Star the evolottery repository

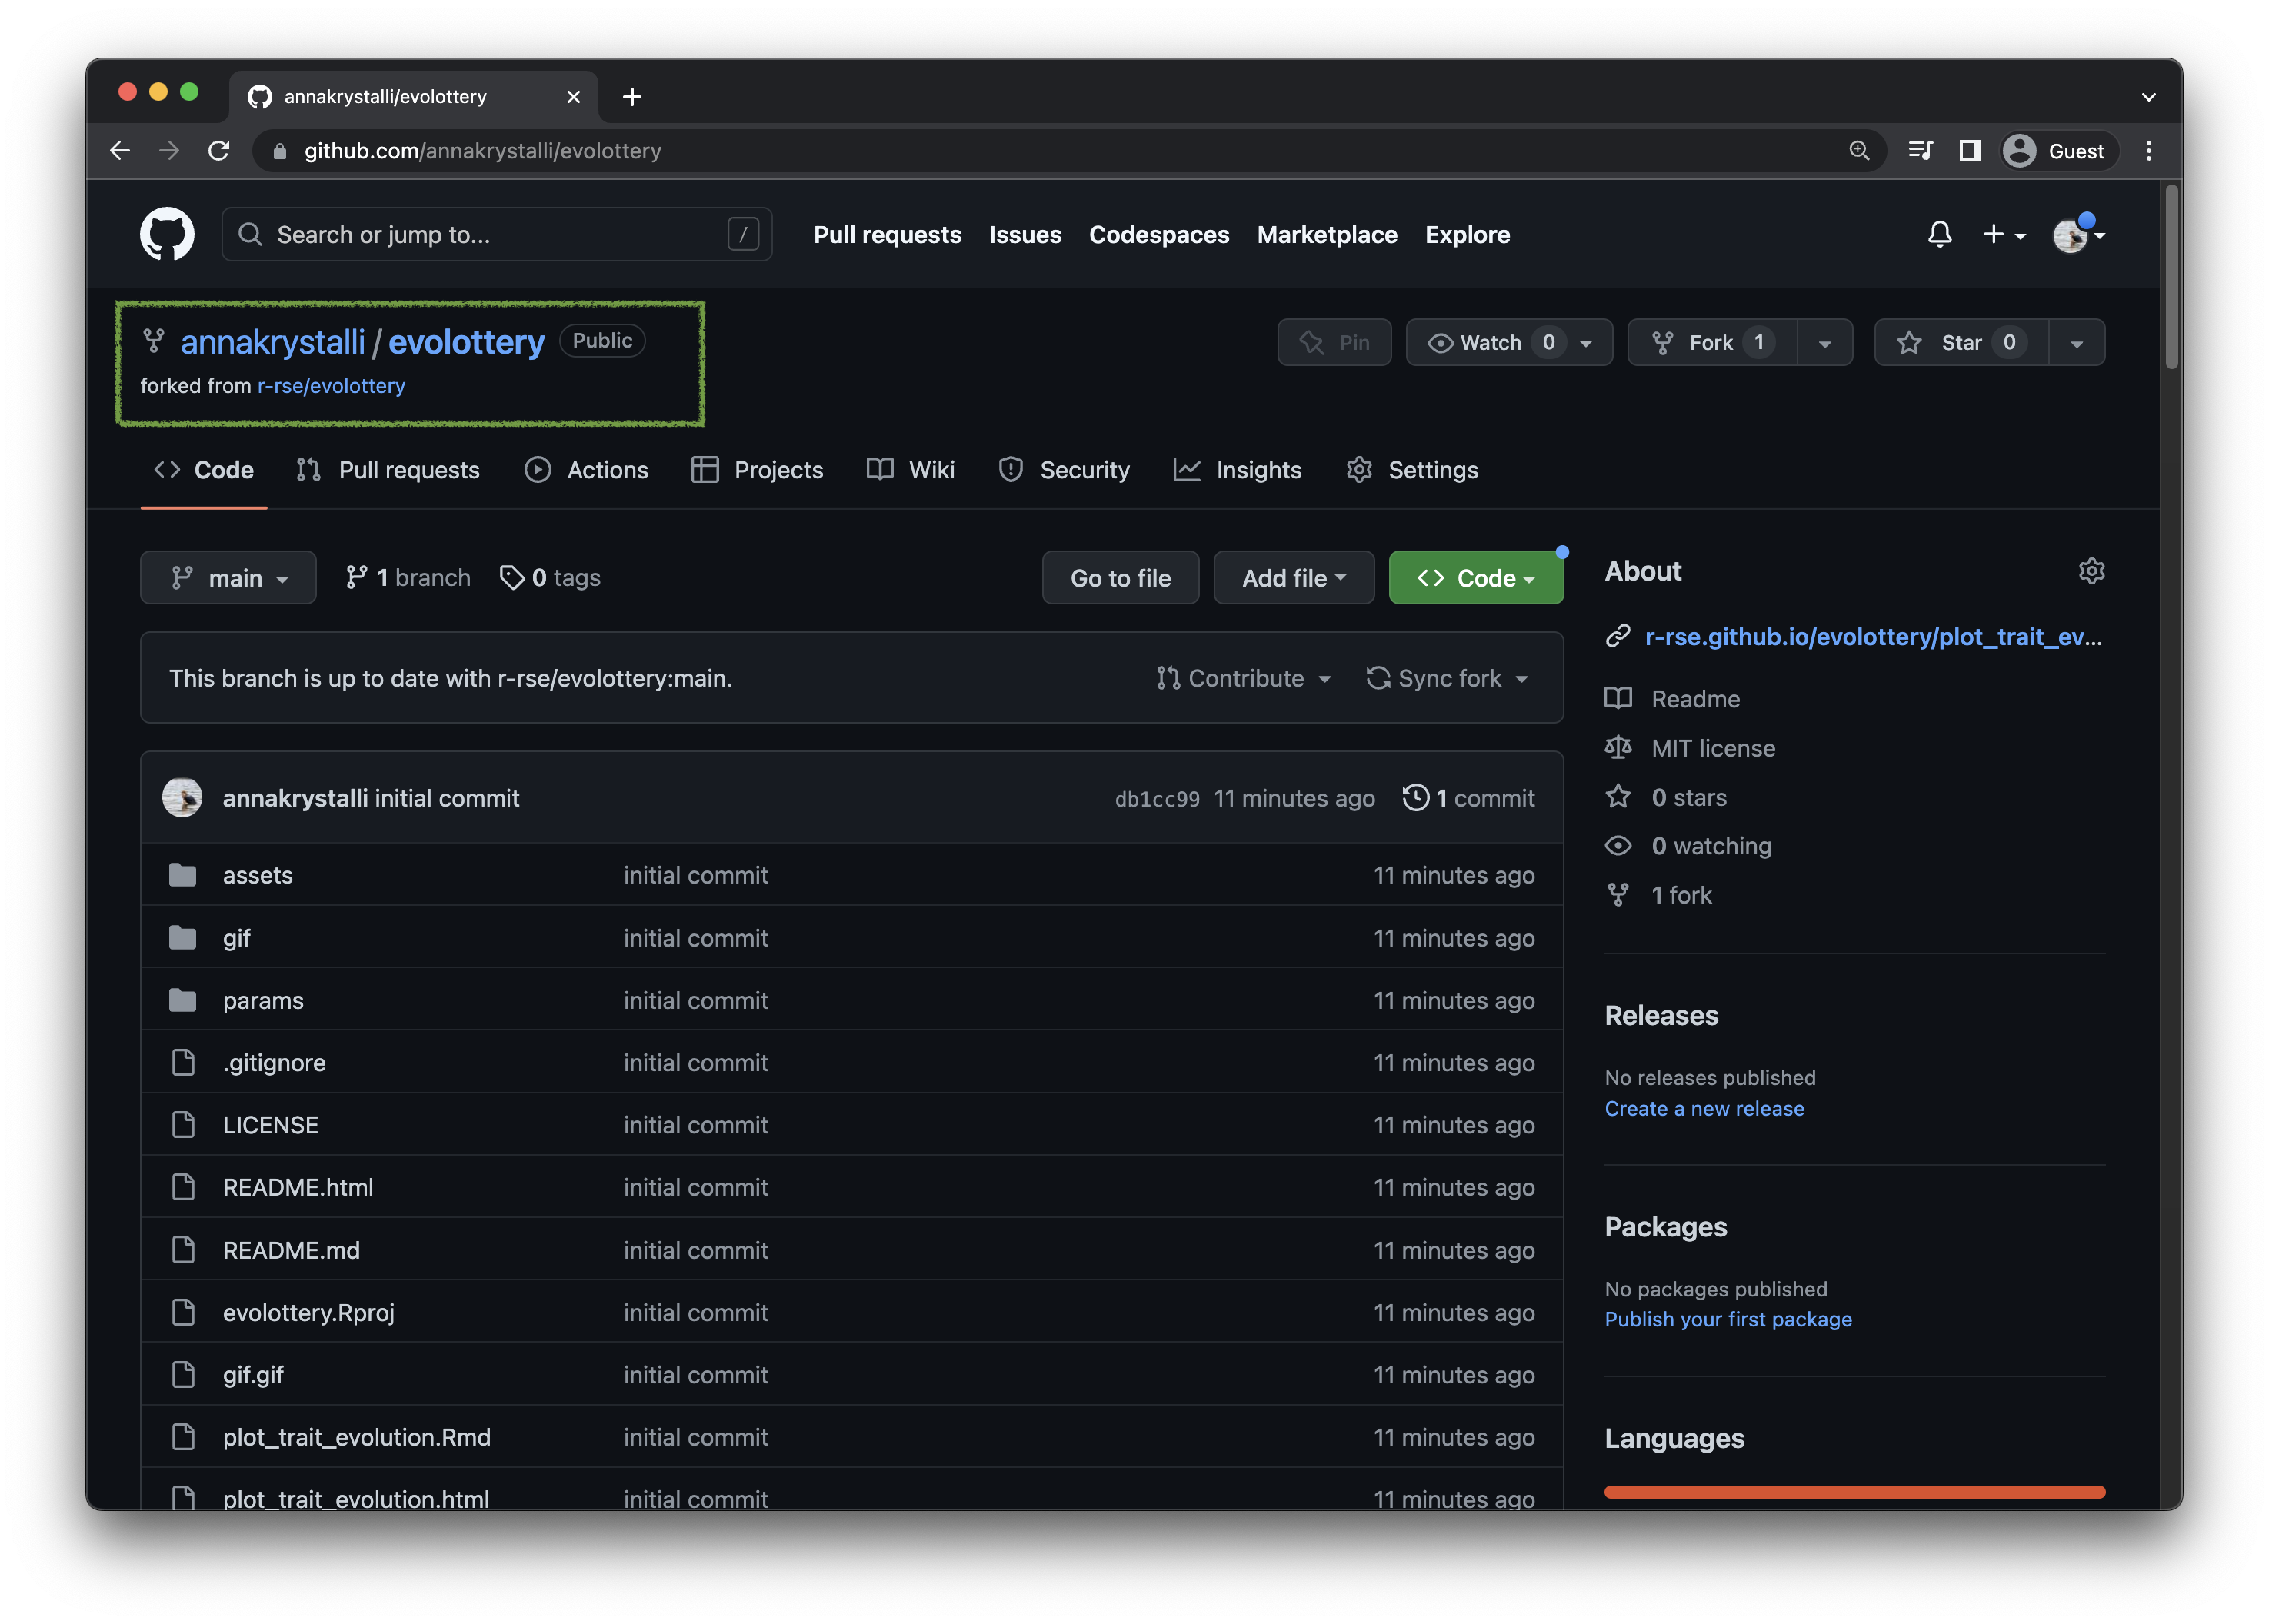click(1960, 342)
